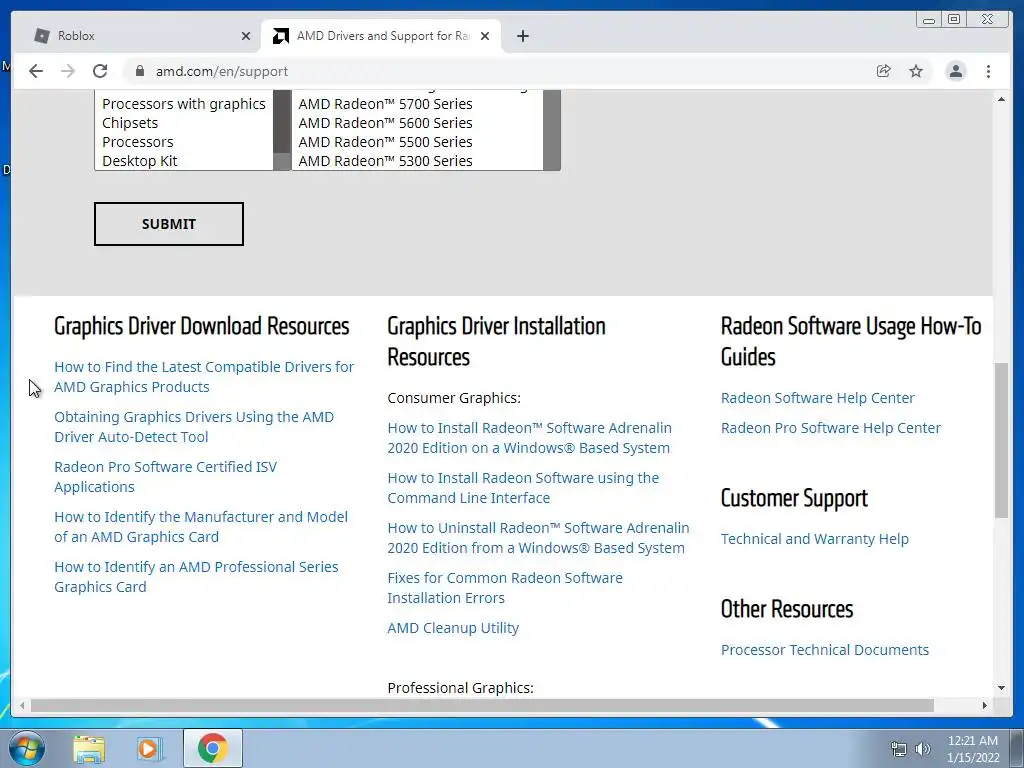Select the AMD Drivers and Support tab
Screen dimensions: 1024x768
coord(381,36)
